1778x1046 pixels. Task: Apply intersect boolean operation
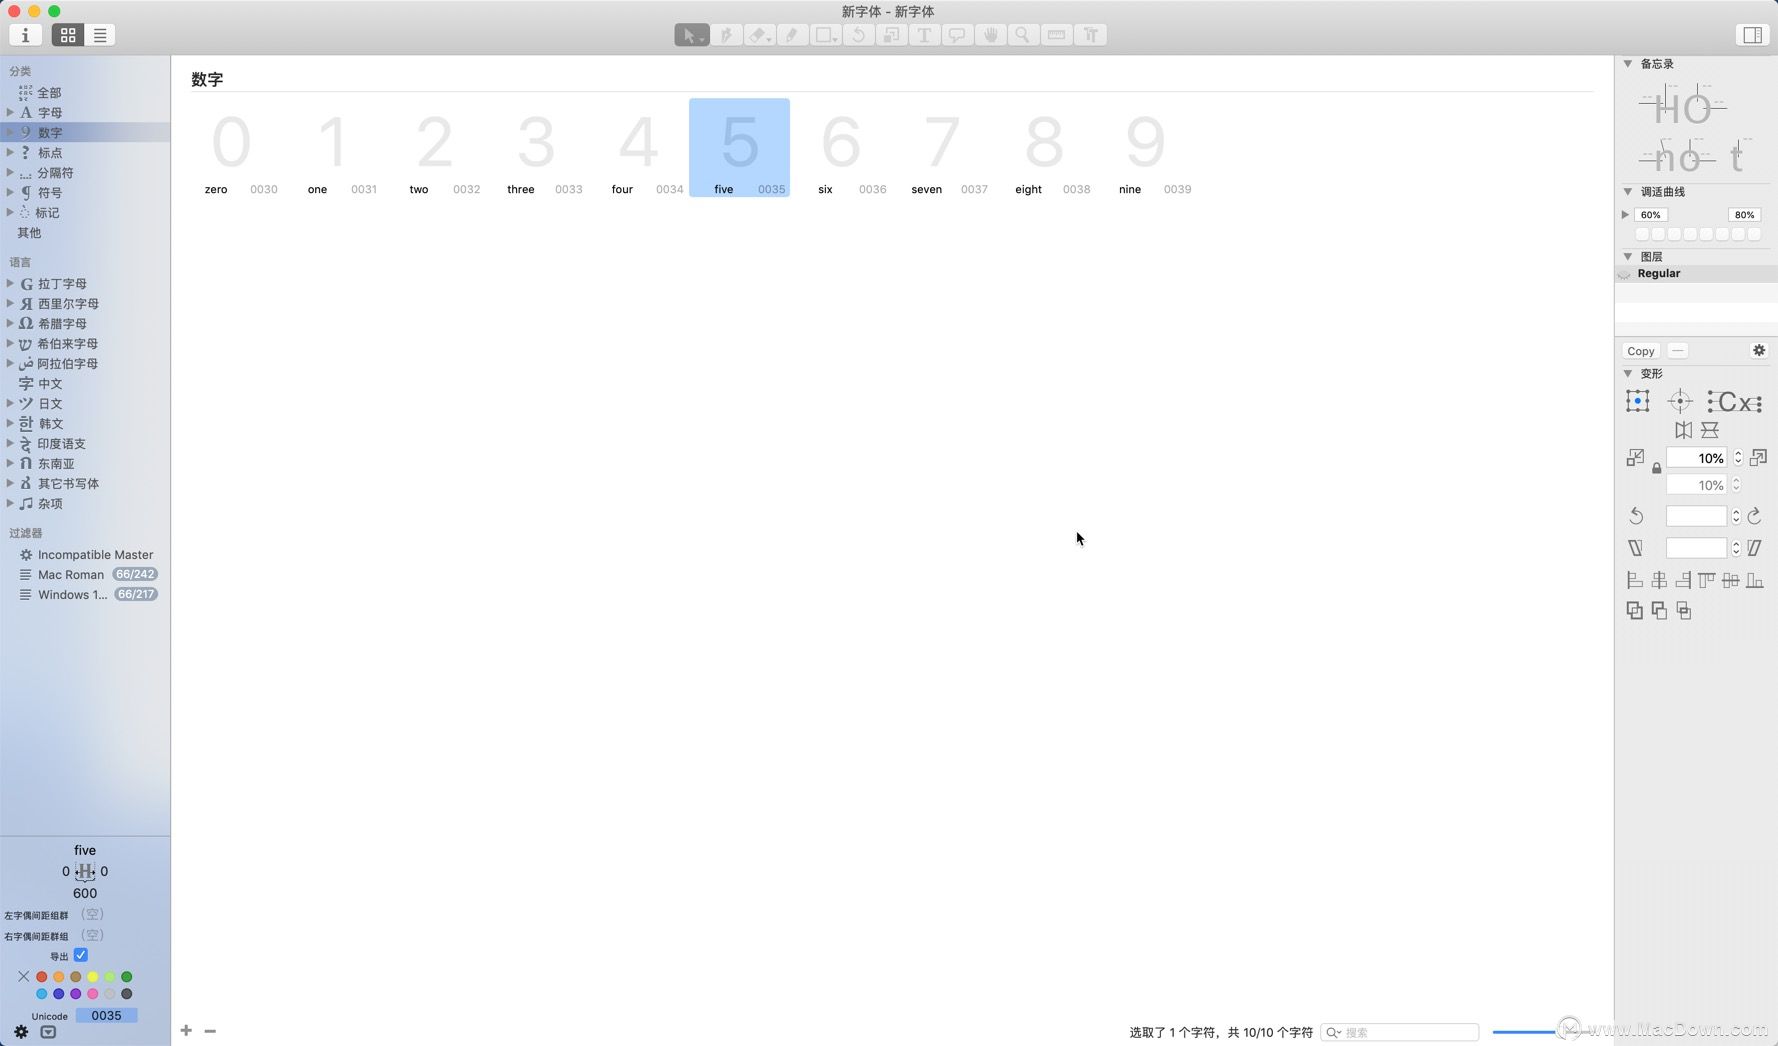[1684, 610]
